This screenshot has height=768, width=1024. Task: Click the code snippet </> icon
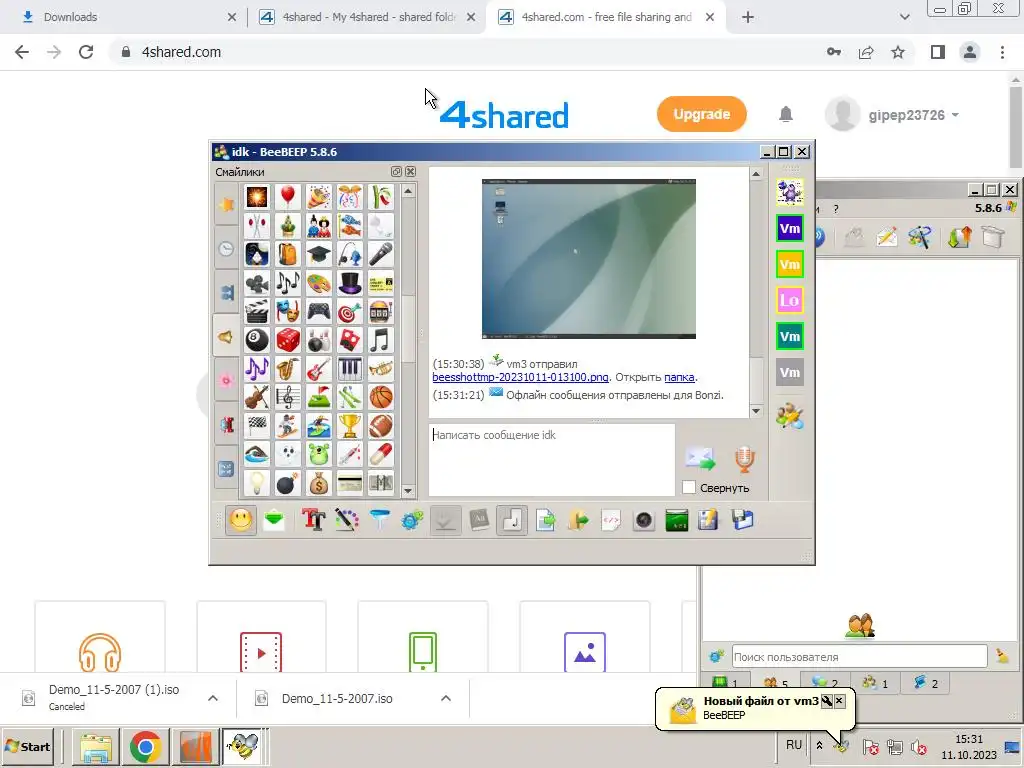(x=611, y=520)
